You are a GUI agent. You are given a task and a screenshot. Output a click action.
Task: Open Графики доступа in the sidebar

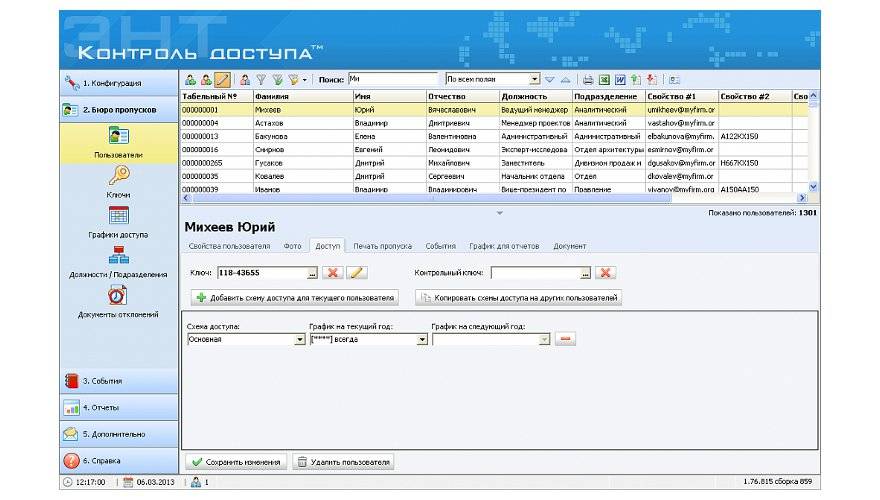(118, 216)
